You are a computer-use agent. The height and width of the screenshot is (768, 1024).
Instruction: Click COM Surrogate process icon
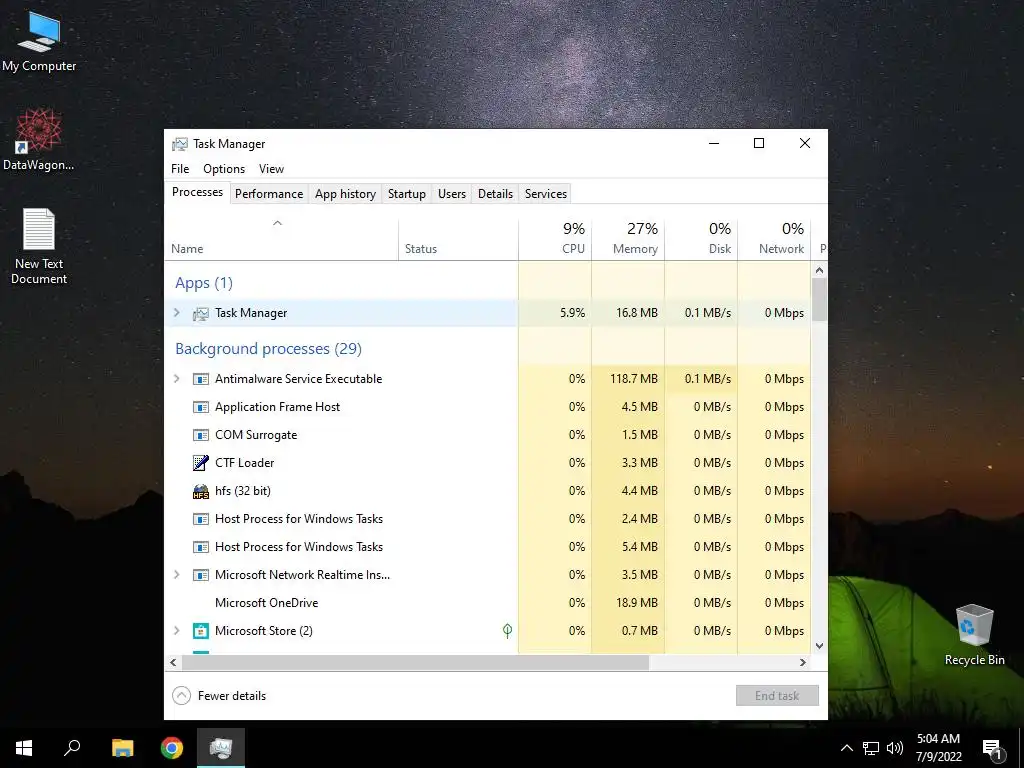coord(200,435)
